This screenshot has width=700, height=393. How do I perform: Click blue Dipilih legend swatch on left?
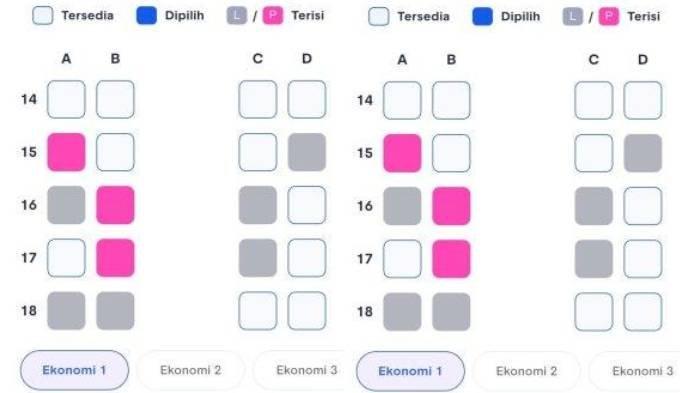[146, 16]
